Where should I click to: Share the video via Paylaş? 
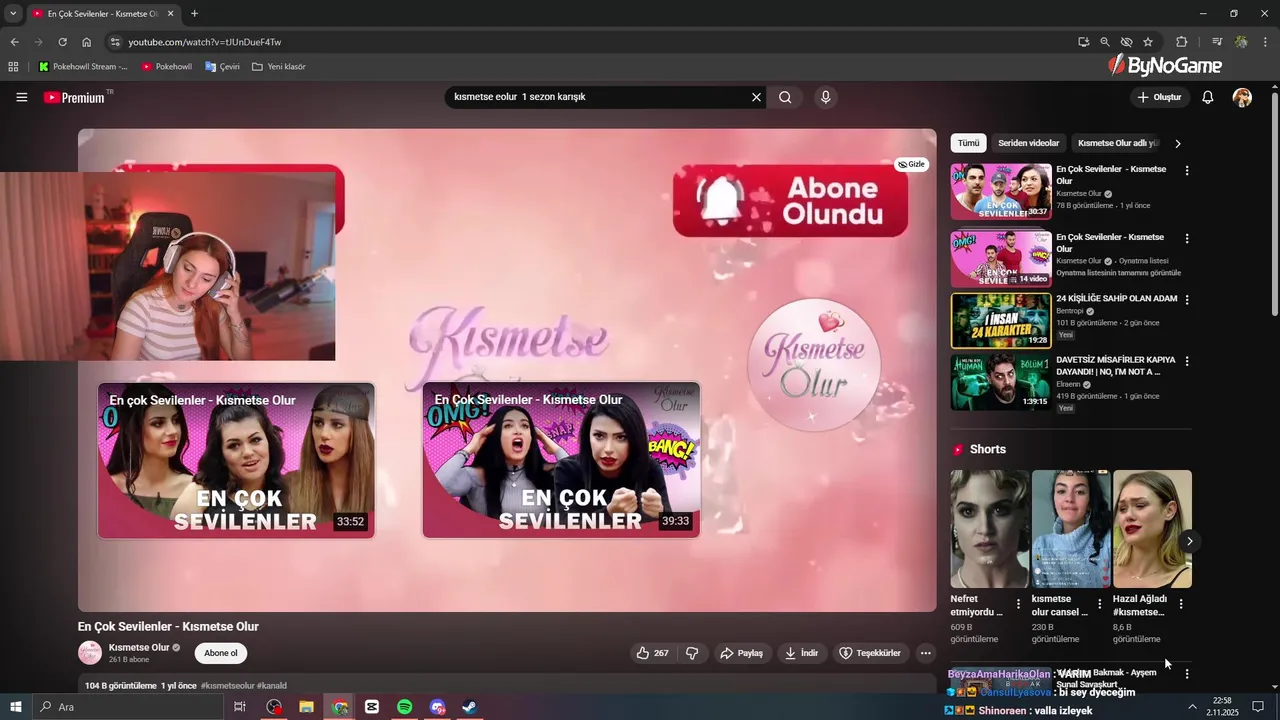[741, 653]
